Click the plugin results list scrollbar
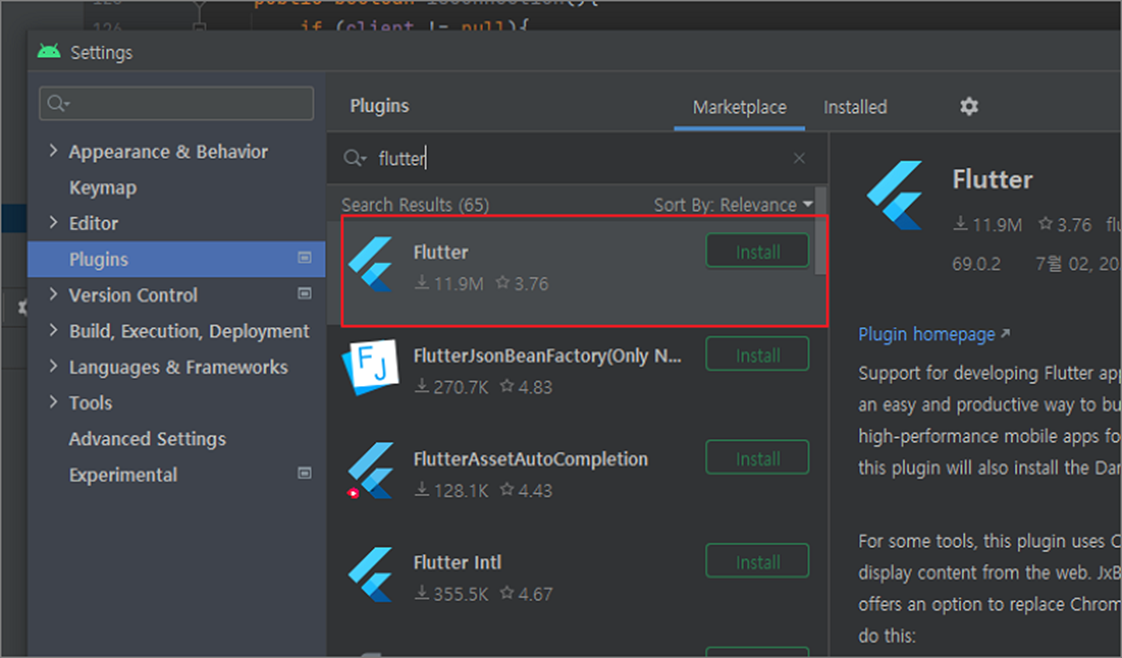 (820, 230)
